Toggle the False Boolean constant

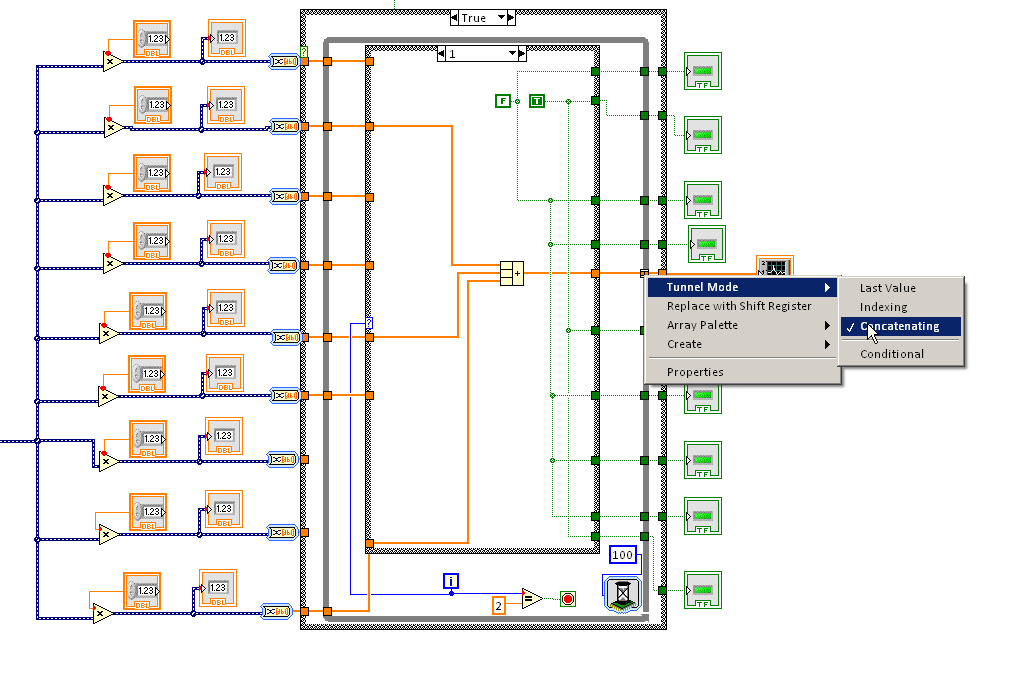pos(503,100)
